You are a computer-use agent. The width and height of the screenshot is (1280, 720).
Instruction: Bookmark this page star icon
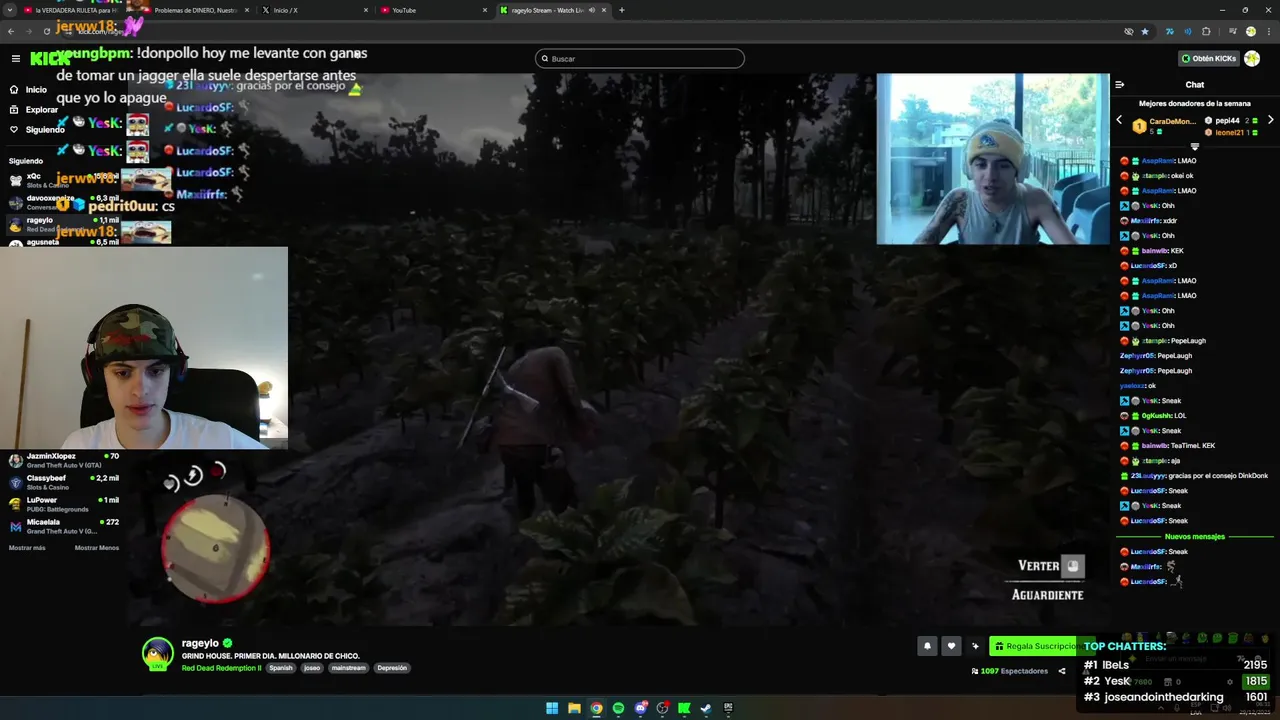point(1145,32)
